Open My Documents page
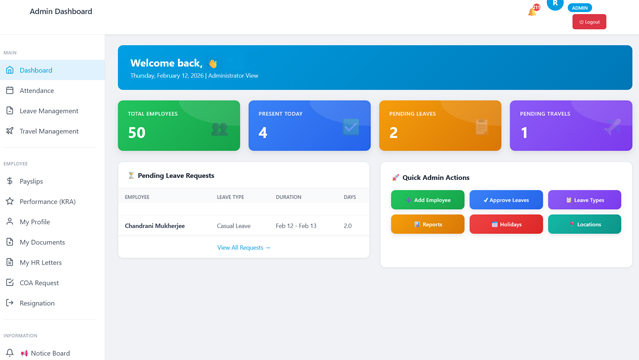The image size is (639, 360). tap(52, 242)
